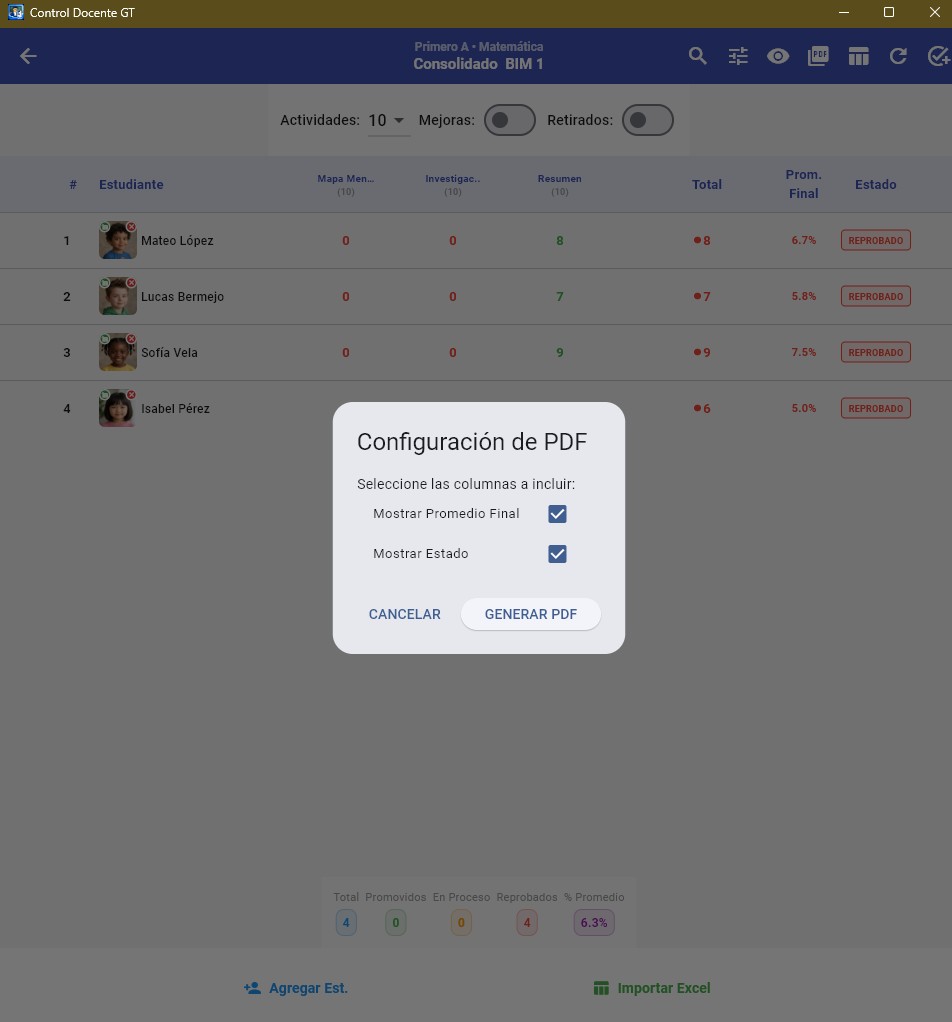Click Sofía Vela's REPROBADO status badge
The width and height of the screenshot is (952, 1022).
point(875,352)
